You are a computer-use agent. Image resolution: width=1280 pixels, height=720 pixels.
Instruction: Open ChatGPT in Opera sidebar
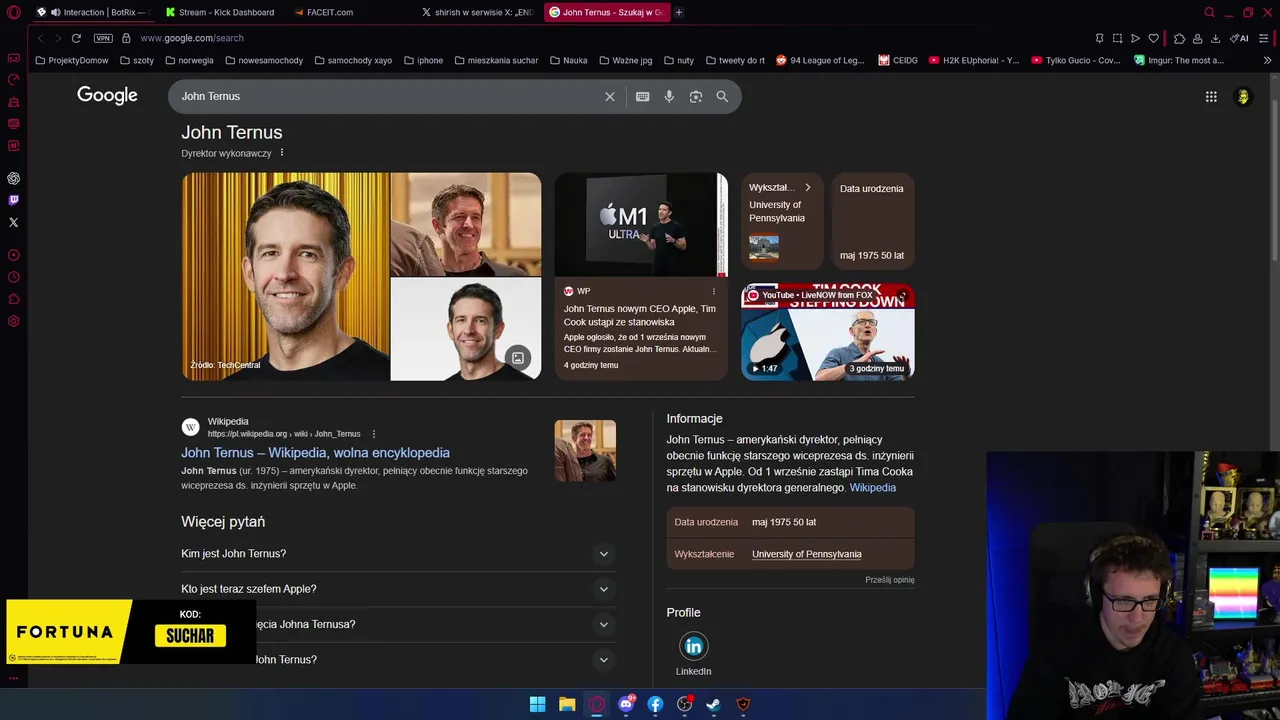coord(13,178)
